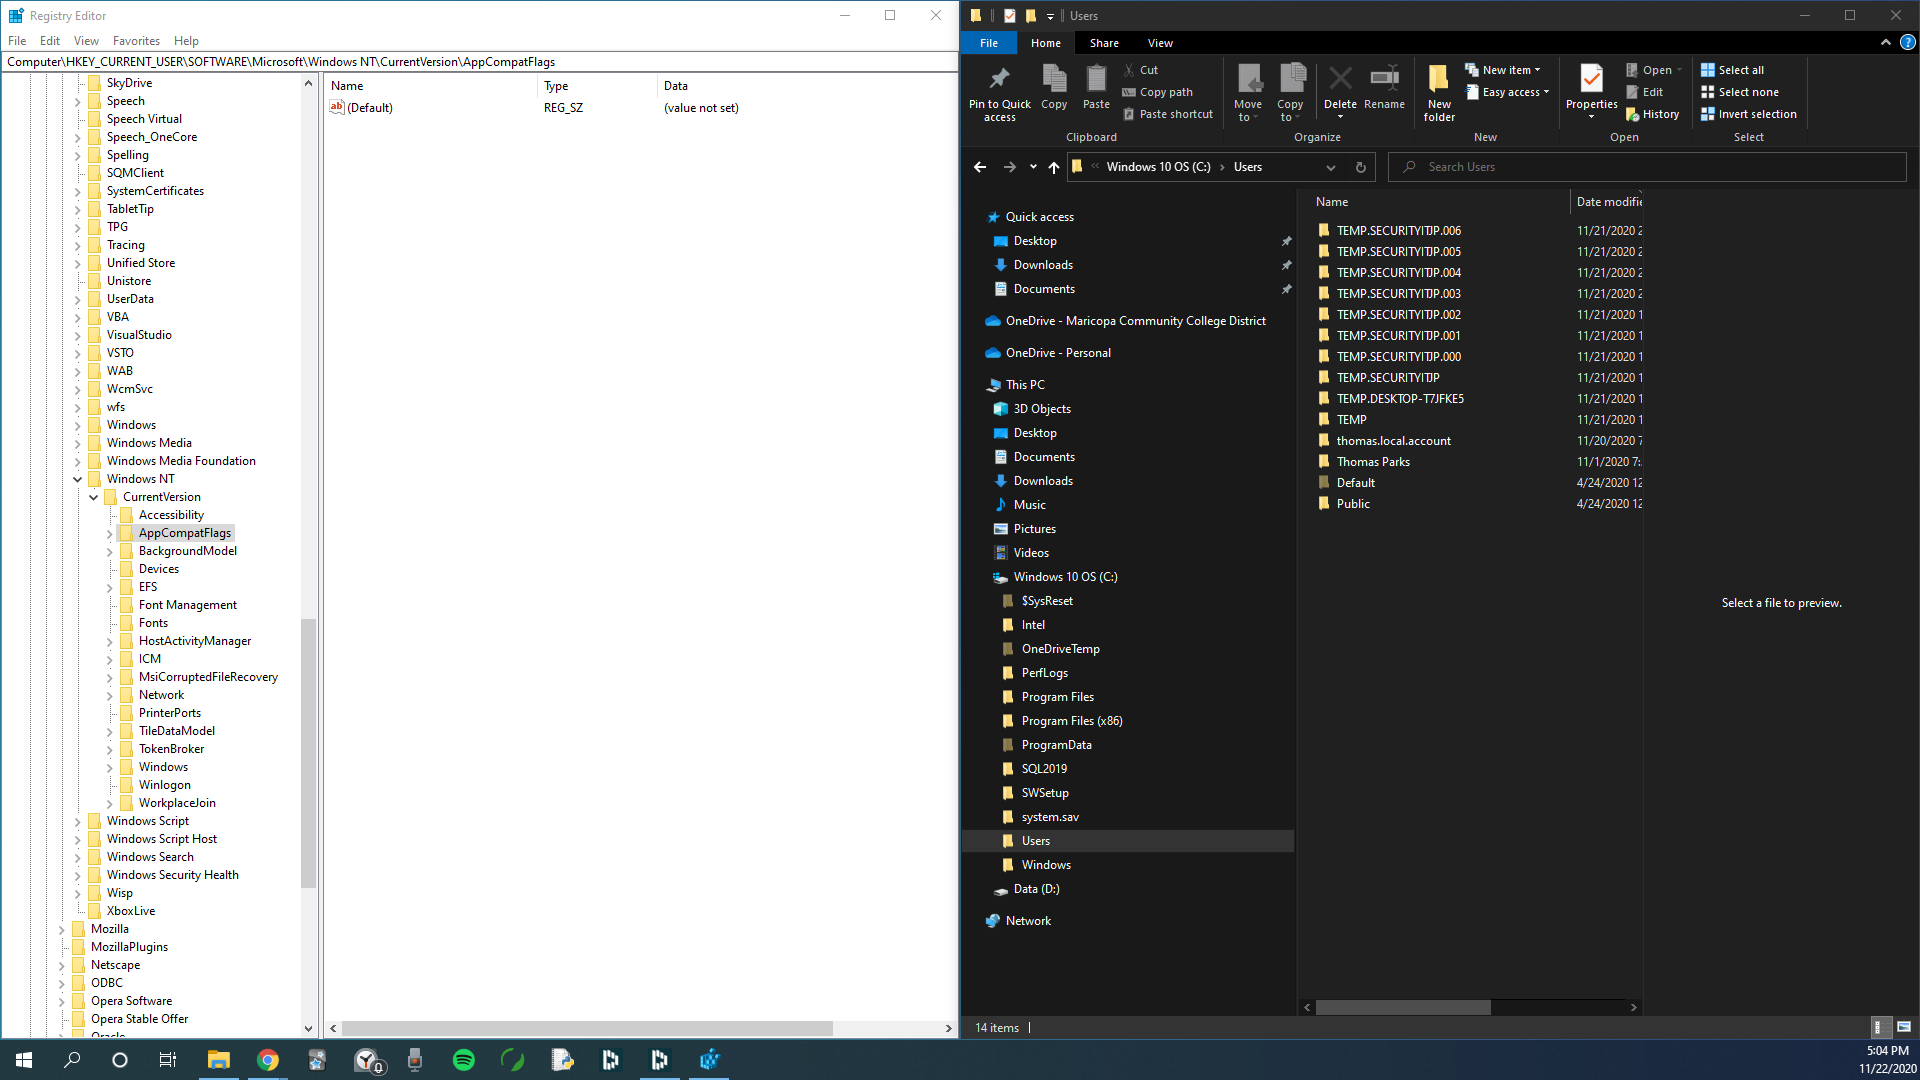The image size is (1920, 1080).
Task: Click Copy path in Clipboard group
Action: point(1158,92)
